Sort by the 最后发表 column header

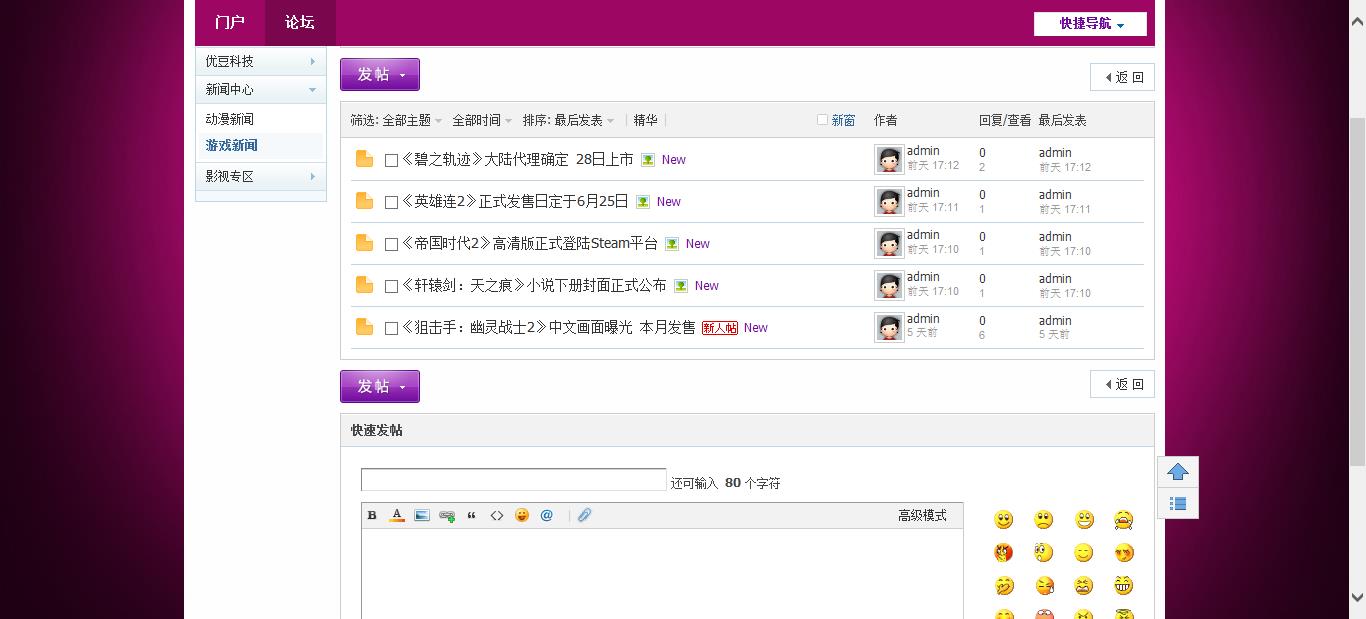[1062, 120]
